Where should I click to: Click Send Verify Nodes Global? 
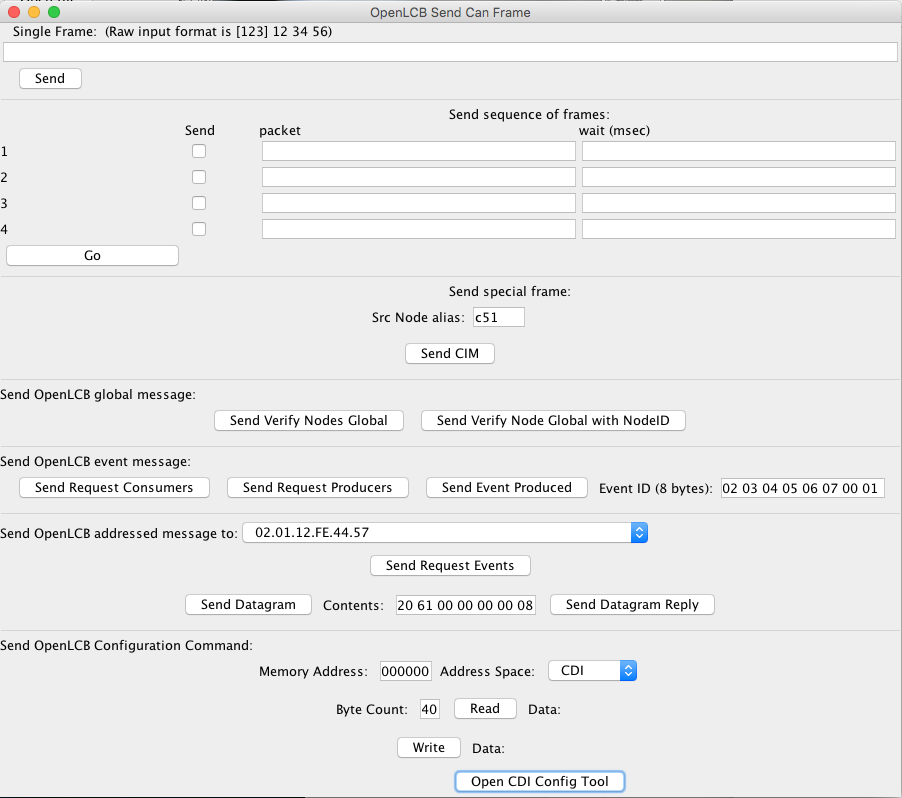click(x=308, y=420)
